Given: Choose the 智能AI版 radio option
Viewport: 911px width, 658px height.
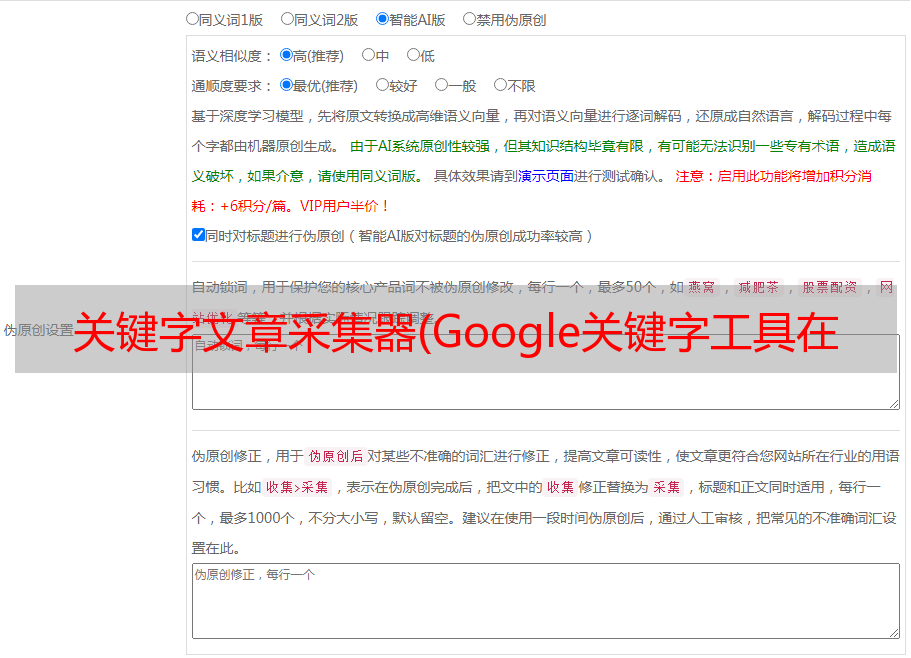Looking at the screenshot, I should coord(382,19).
